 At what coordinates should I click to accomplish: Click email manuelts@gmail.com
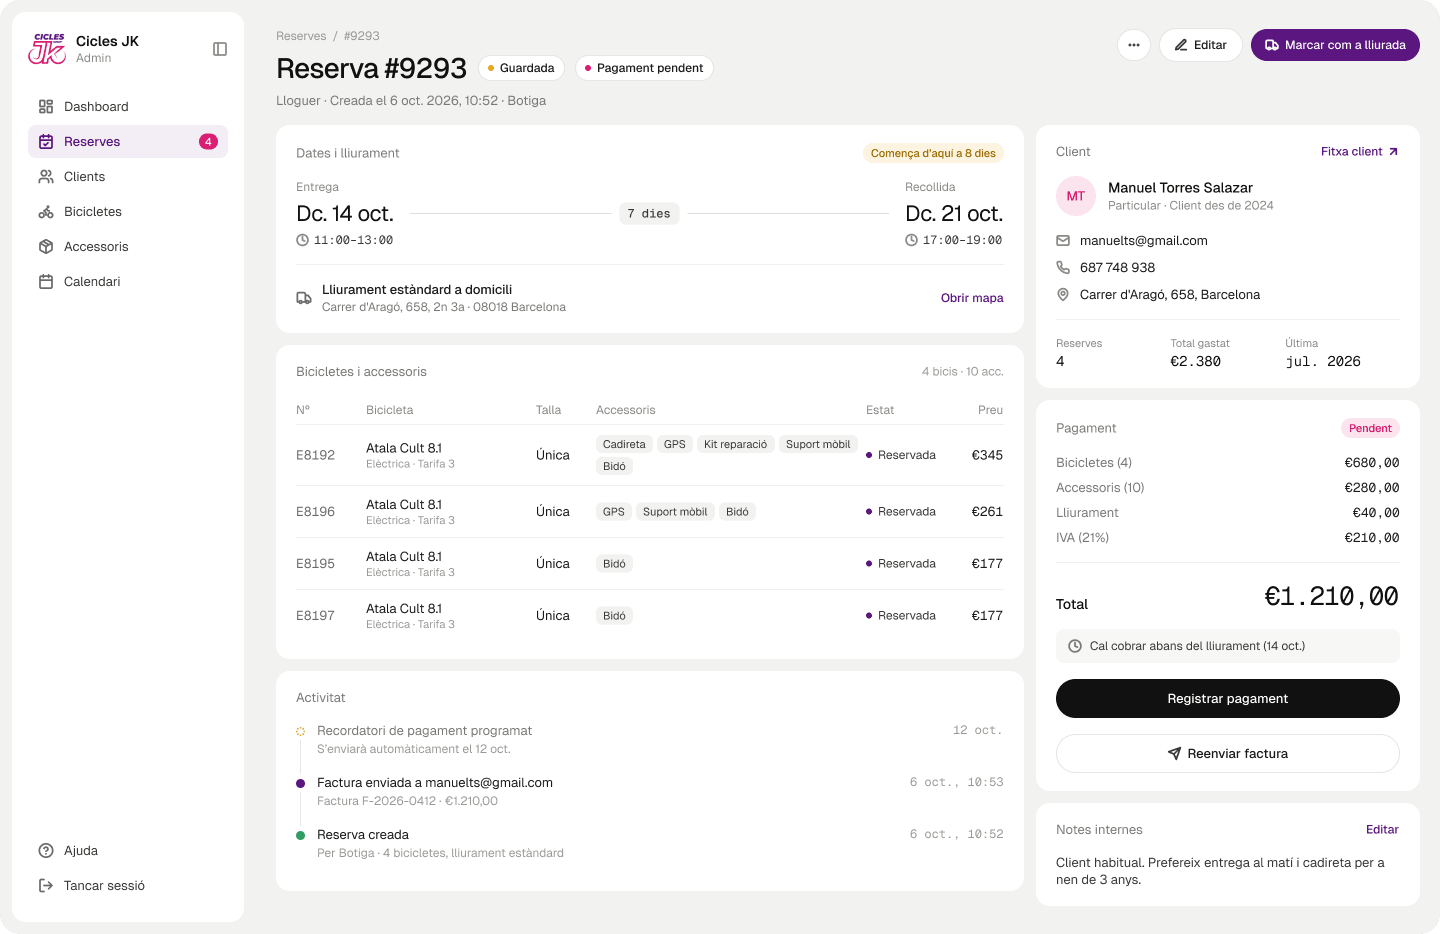tap(1144, 241)
